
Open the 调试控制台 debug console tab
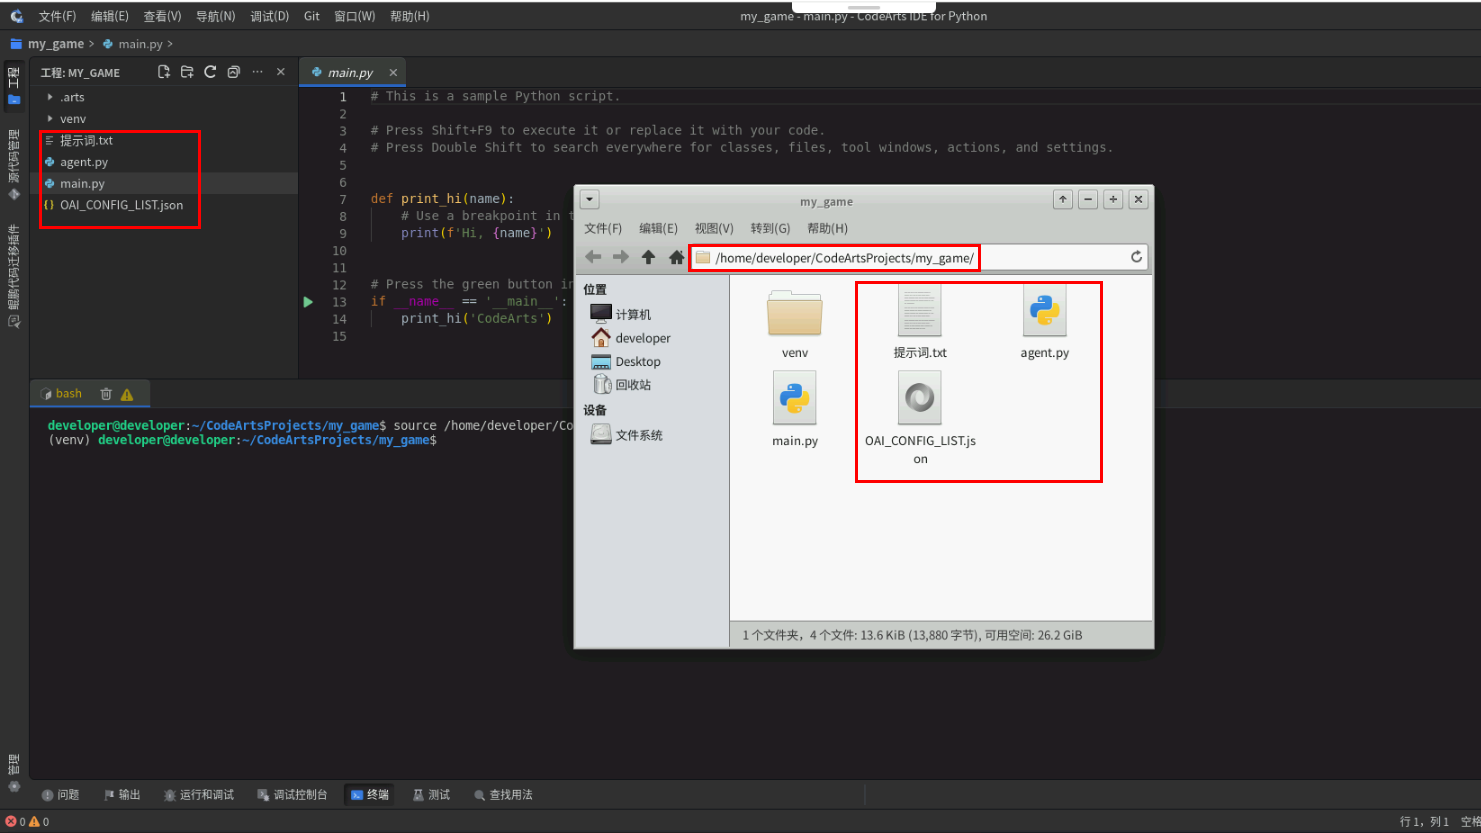tap(292, 795)
